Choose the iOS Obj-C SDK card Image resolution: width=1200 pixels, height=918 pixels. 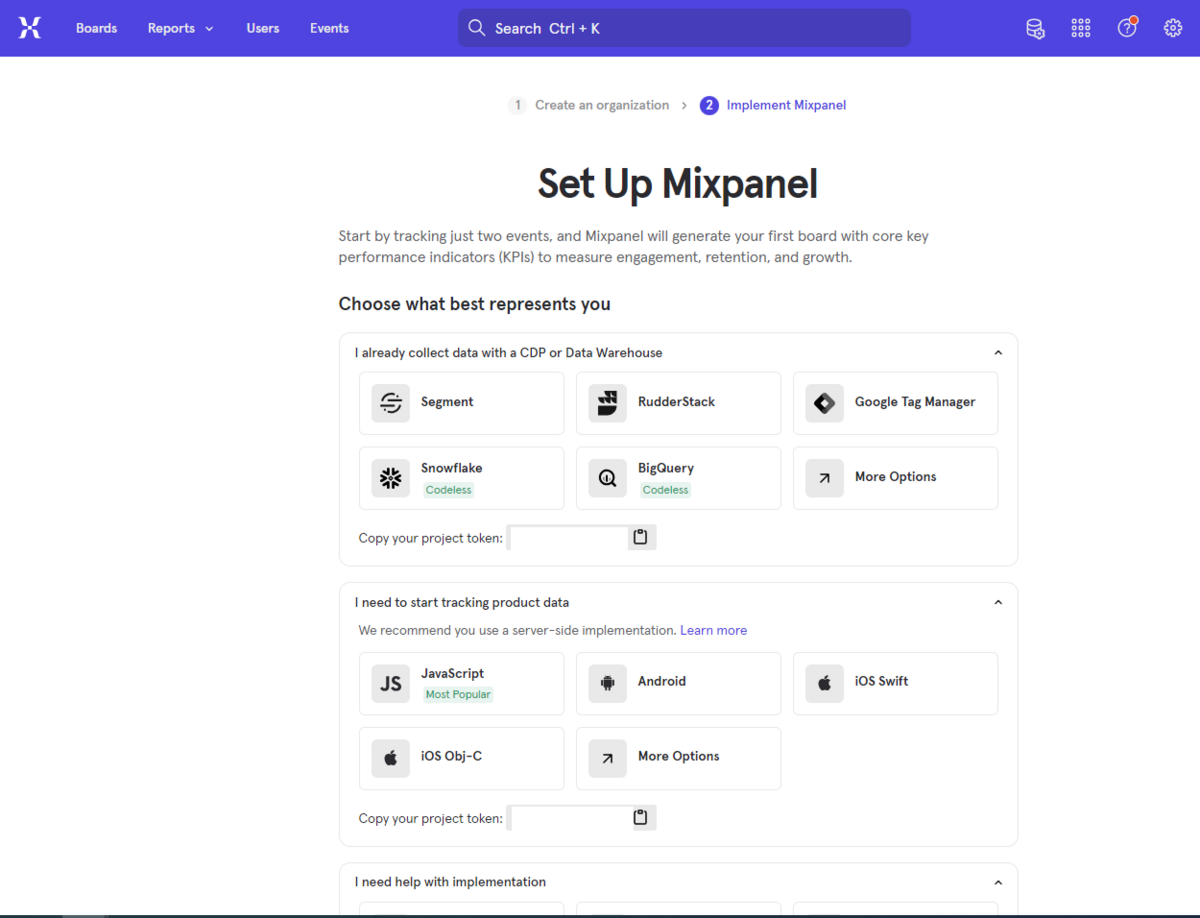pos(462,759)
